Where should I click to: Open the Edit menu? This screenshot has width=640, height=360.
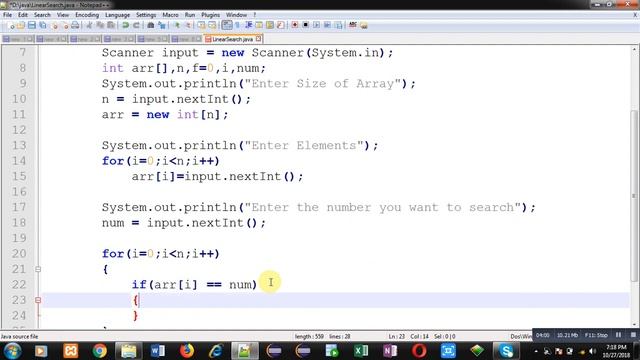23,15
